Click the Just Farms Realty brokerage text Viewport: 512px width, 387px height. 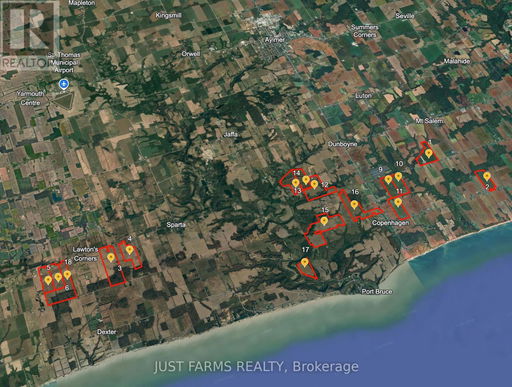[x=256, y=367]
